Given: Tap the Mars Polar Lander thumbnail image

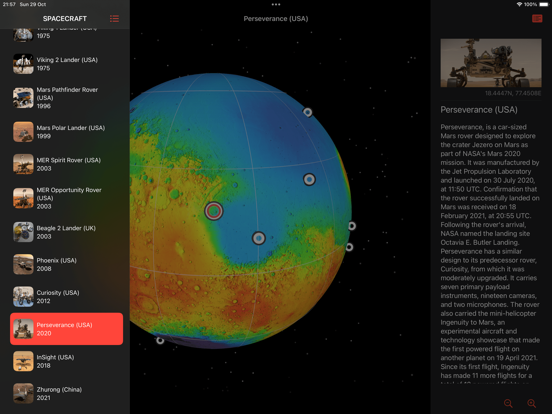Looking at the screenshot, I should coord(23,132).
